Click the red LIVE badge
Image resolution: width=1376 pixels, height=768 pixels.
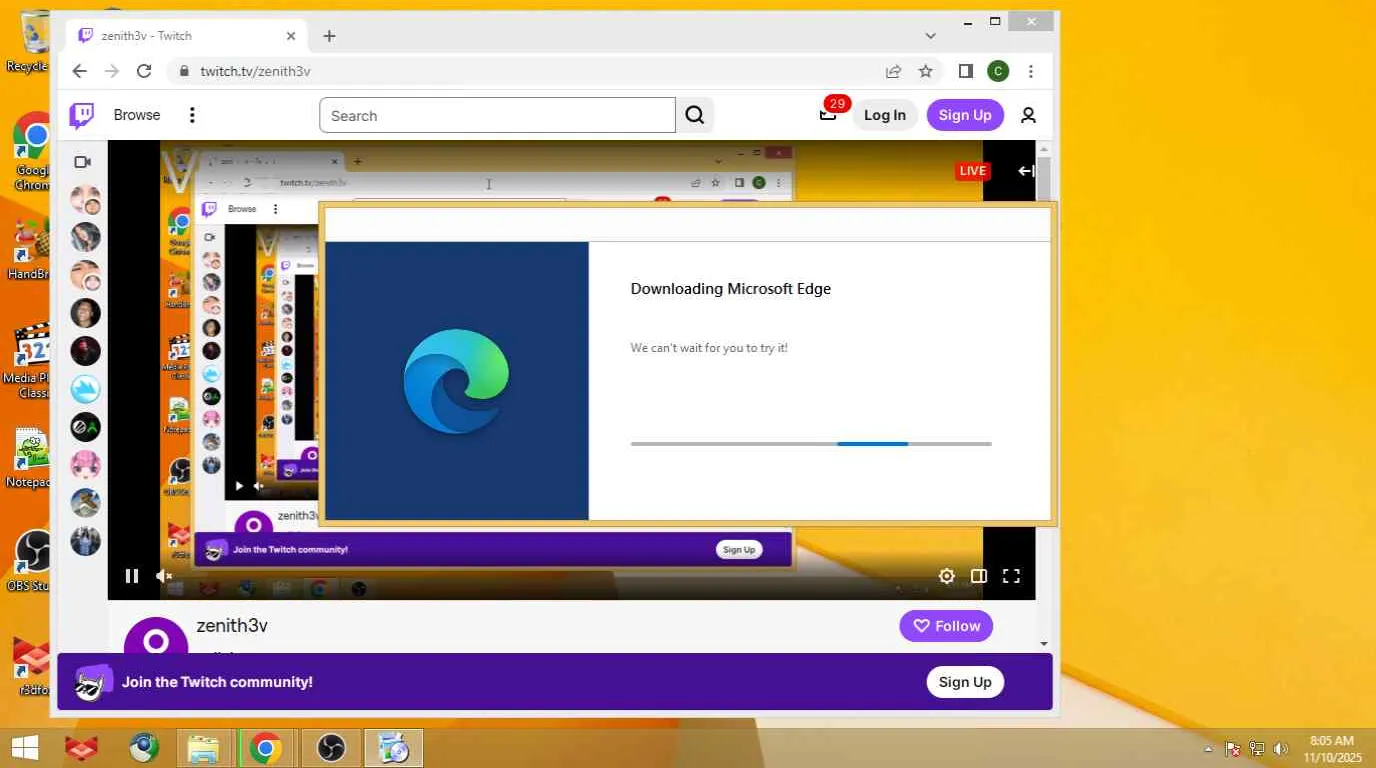[x=973, y=171]
